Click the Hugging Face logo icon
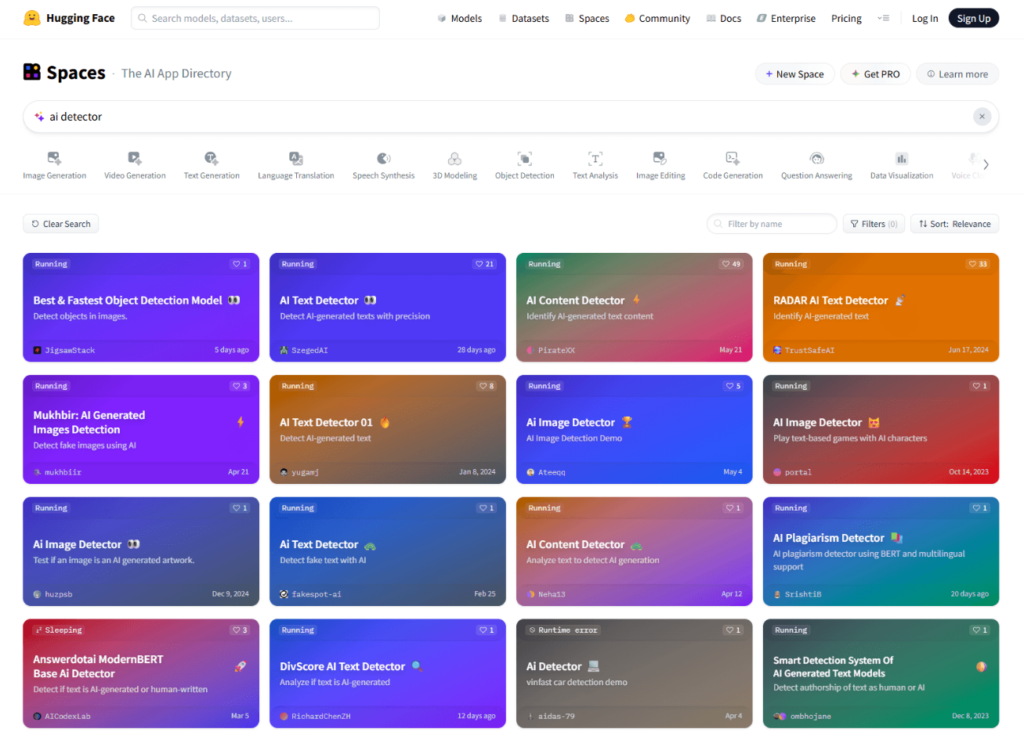1024x736 pixels. 32,18
